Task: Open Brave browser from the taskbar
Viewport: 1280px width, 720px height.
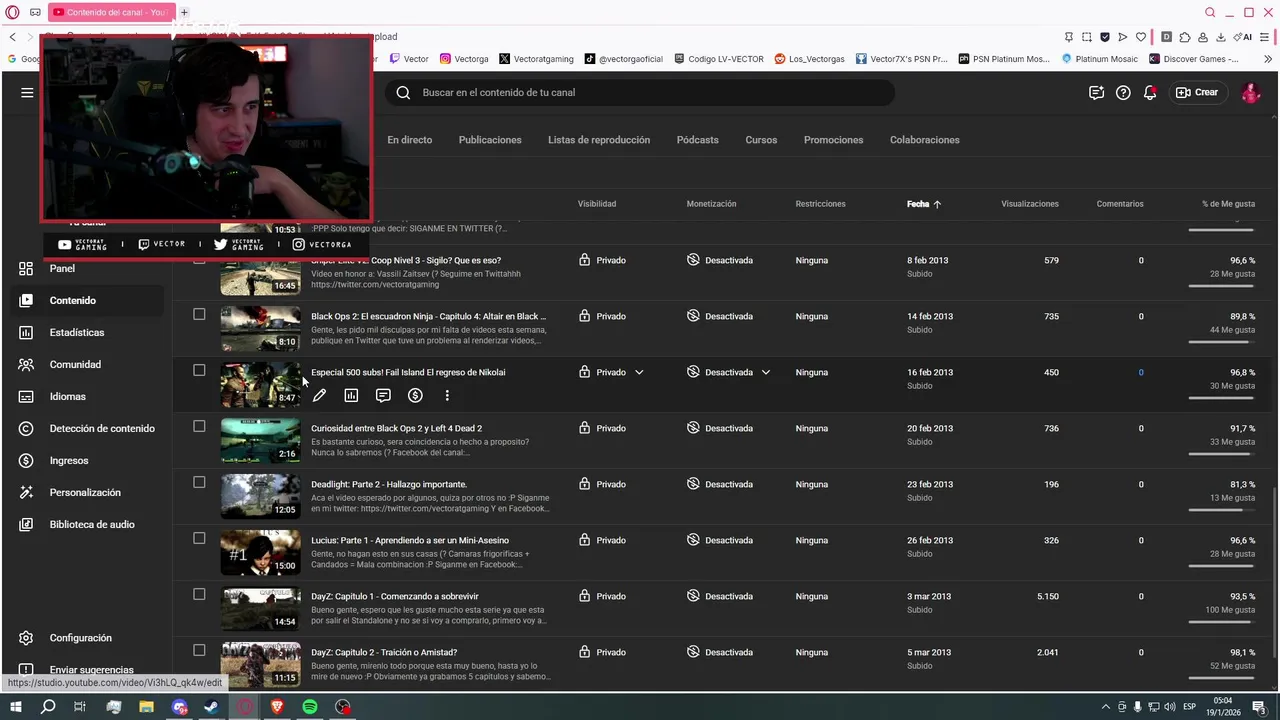Action: coord(277,707)
